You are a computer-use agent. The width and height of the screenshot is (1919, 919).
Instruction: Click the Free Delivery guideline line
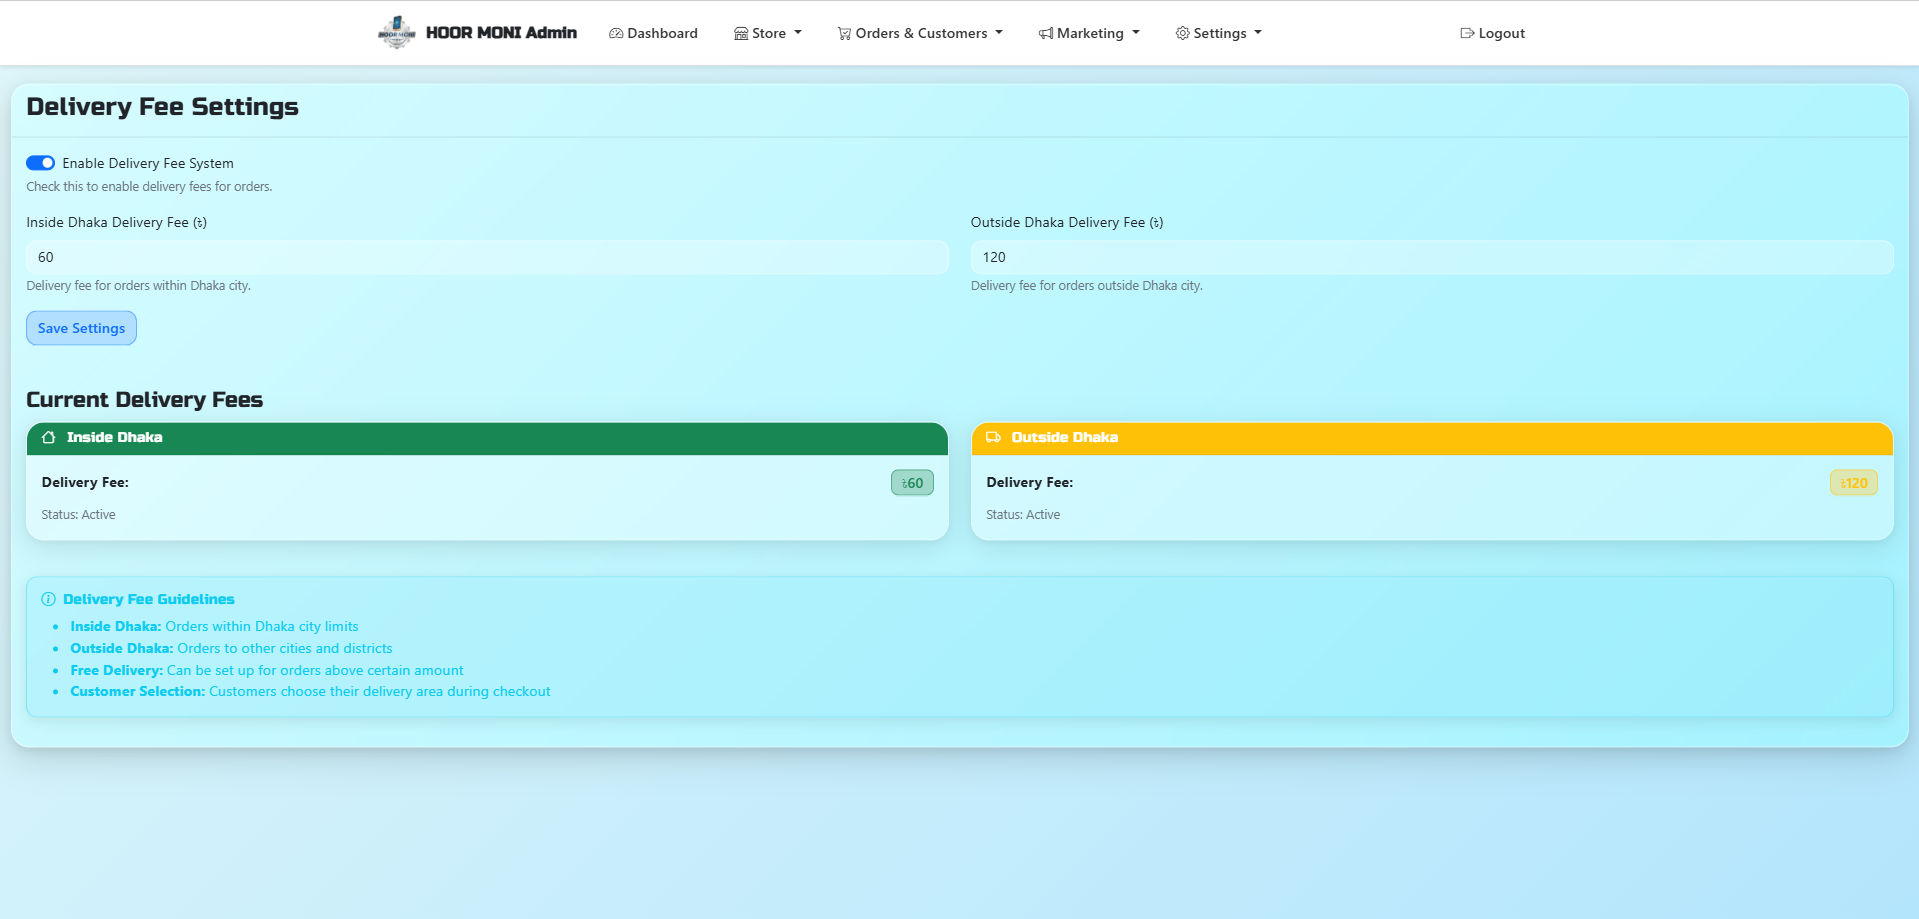coord(267,670)
